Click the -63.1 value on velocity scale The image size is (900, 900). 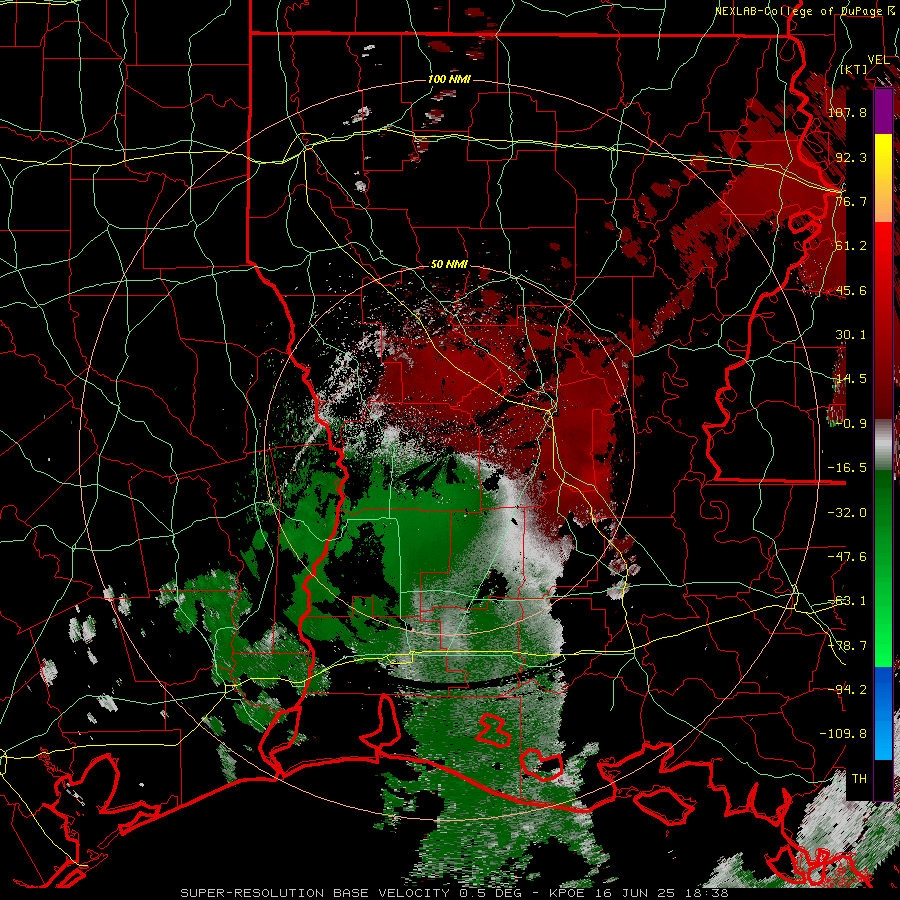[847, 601]
